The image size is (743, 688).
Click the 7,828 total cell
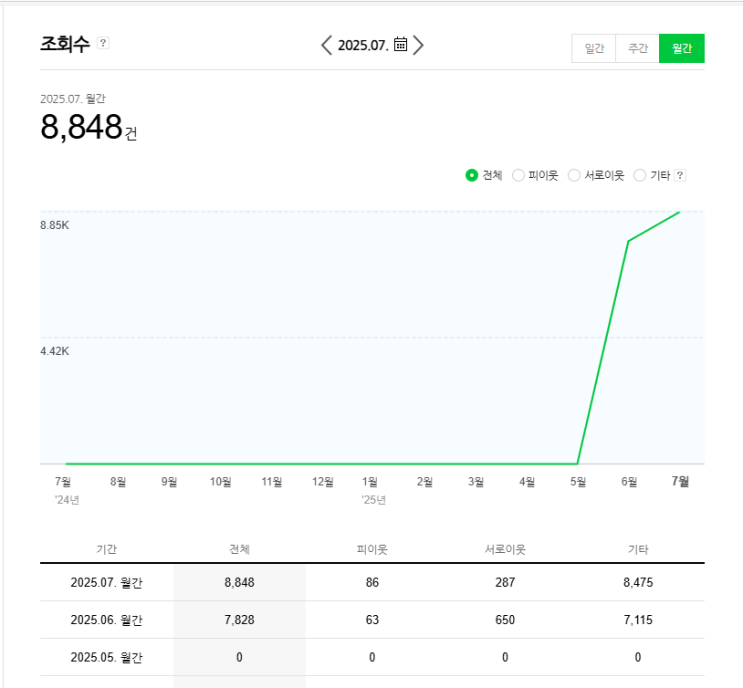[239, 620]
